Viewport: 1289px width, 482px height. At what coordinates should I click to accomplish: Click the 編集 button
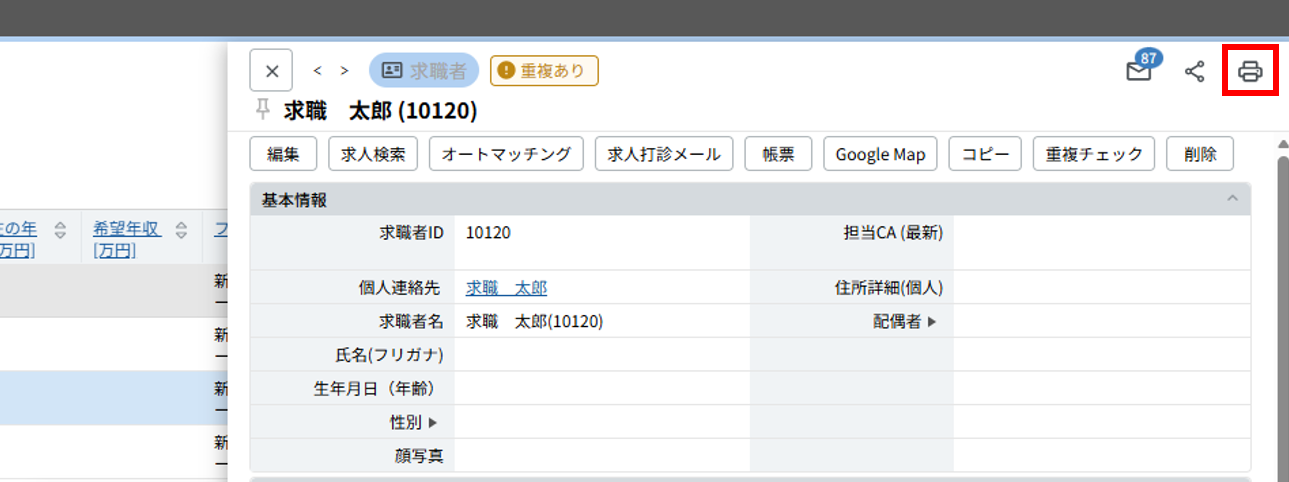pyautogui.click(x=283, y=154)
